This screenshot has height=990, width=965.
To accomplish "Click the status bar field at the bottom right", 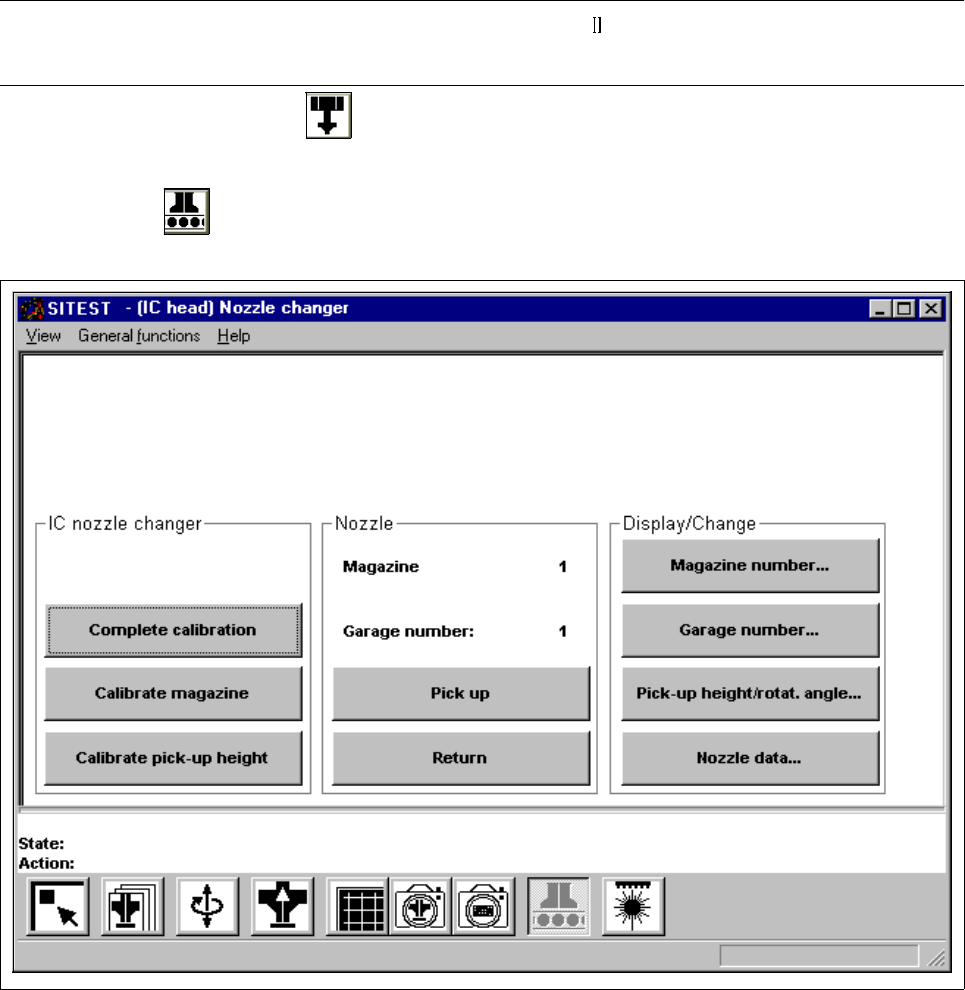I will (819, 955).
